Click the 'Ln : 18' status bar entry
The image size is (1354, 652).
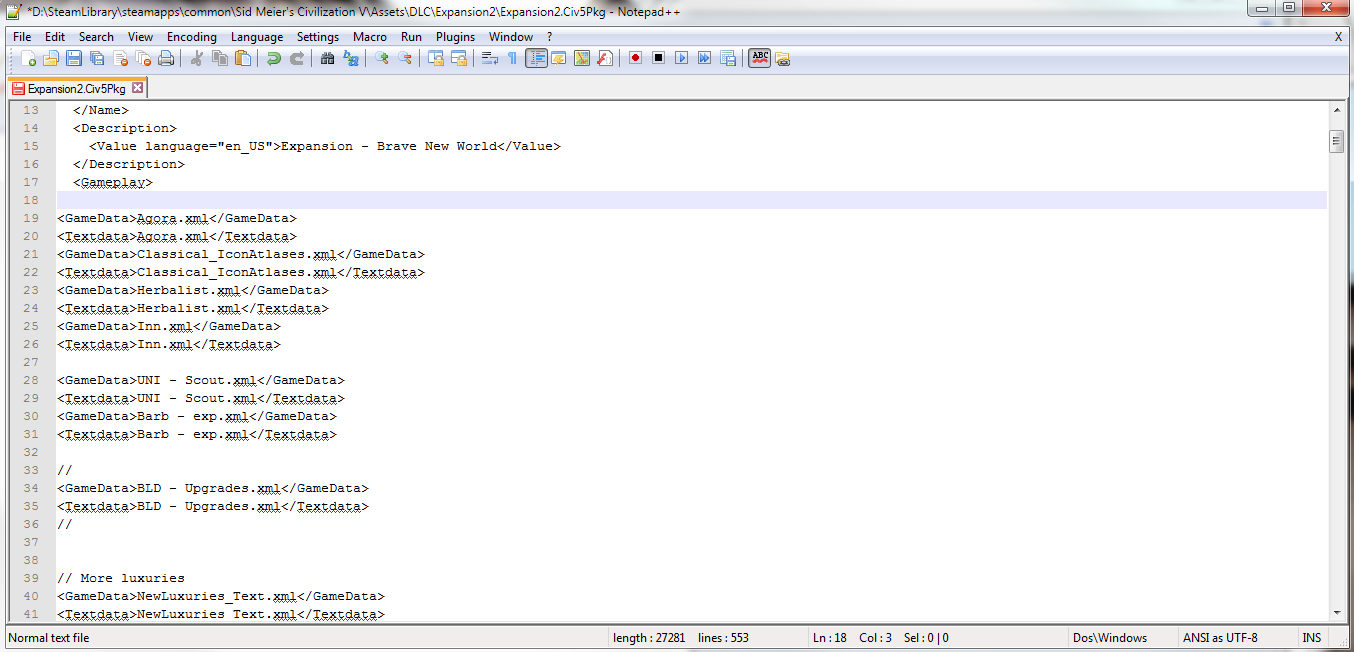[830, 637]
